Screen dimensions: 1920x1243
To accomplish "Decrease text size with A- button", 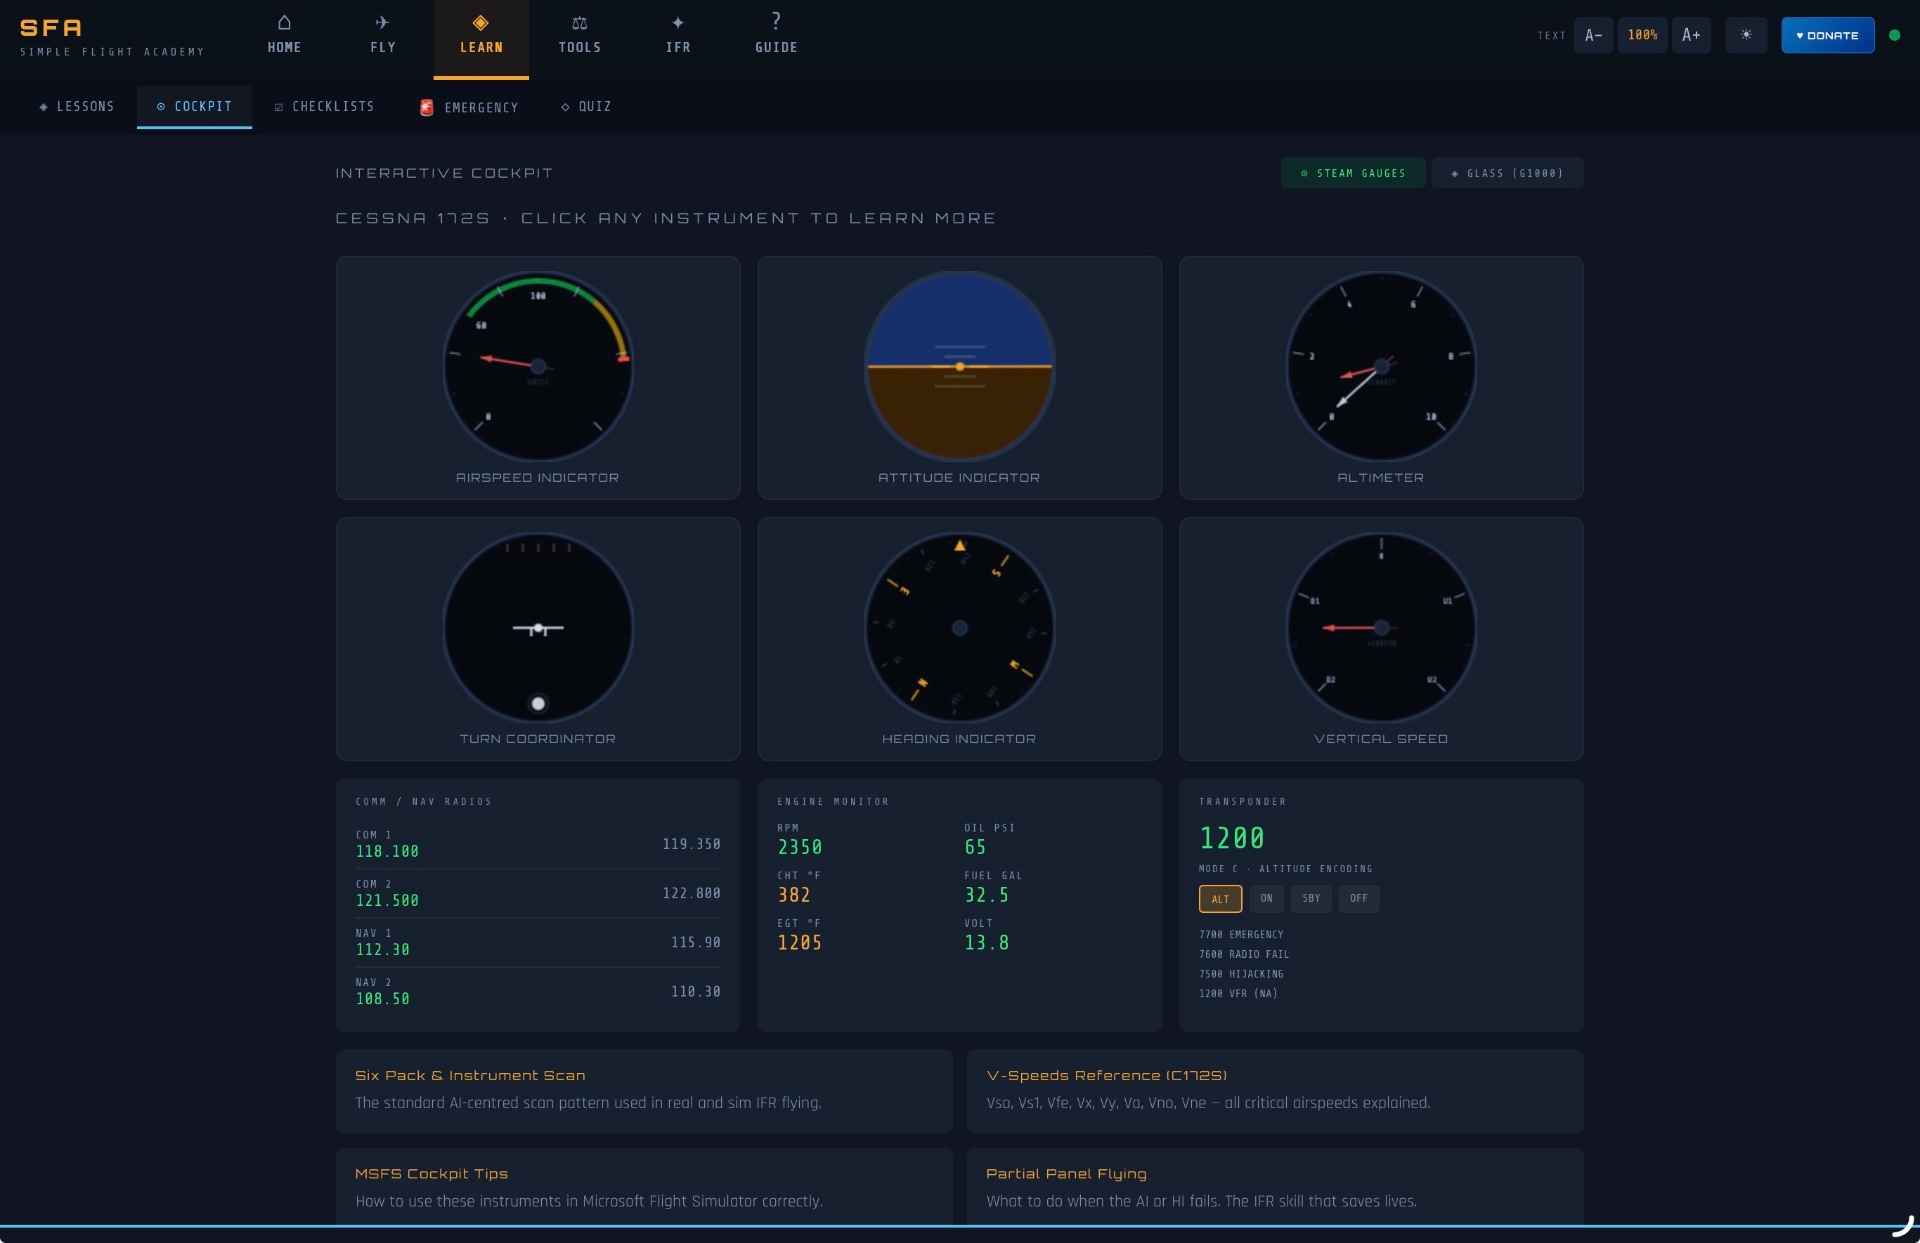I will tap(1593, 35).
